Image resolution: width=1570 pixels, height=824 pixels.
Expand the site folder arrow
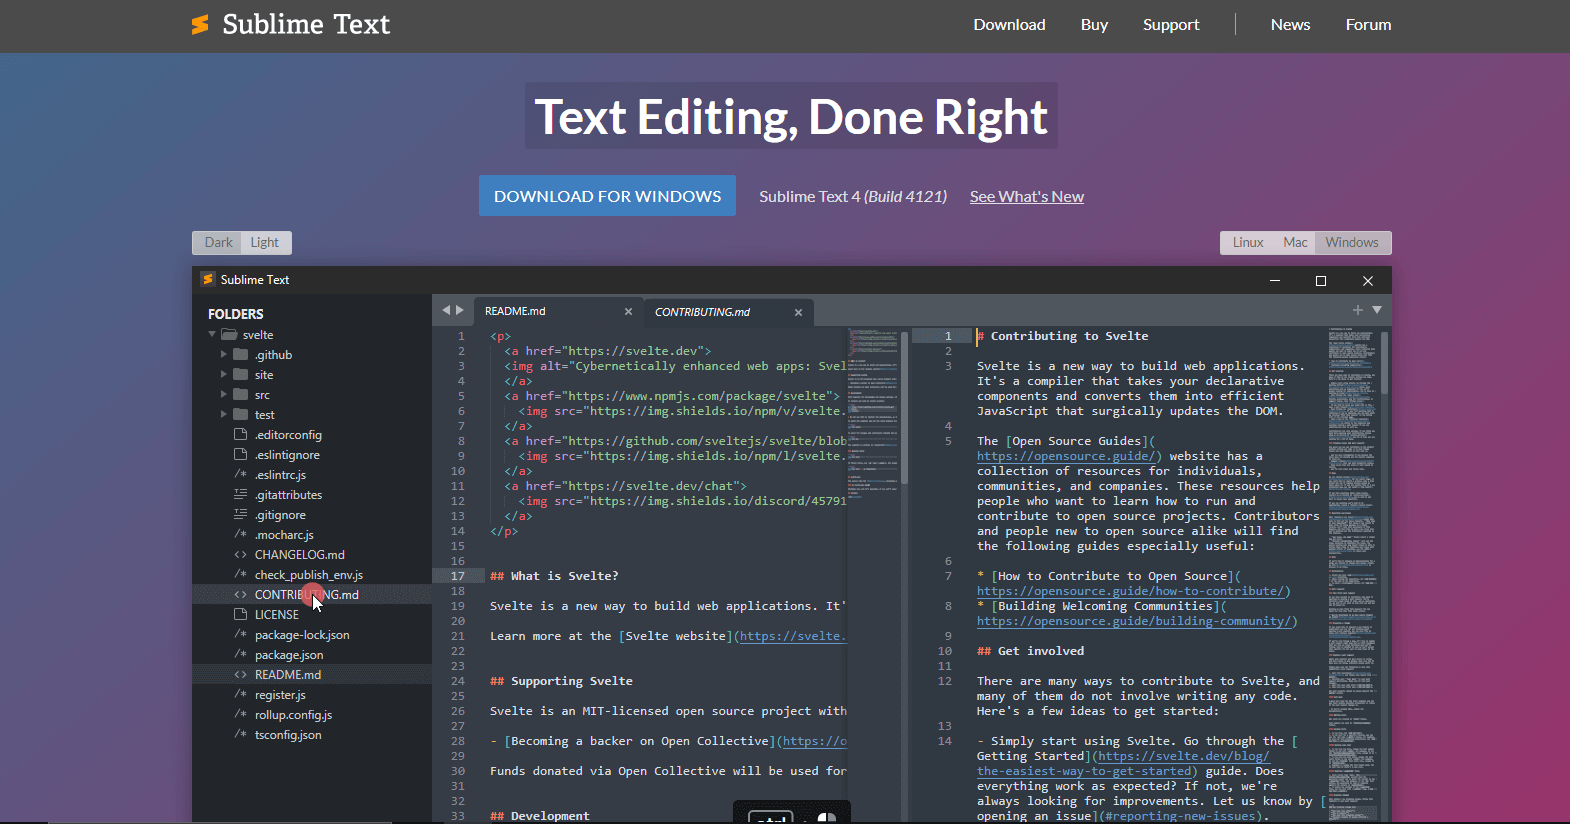[x=224, y=375]
